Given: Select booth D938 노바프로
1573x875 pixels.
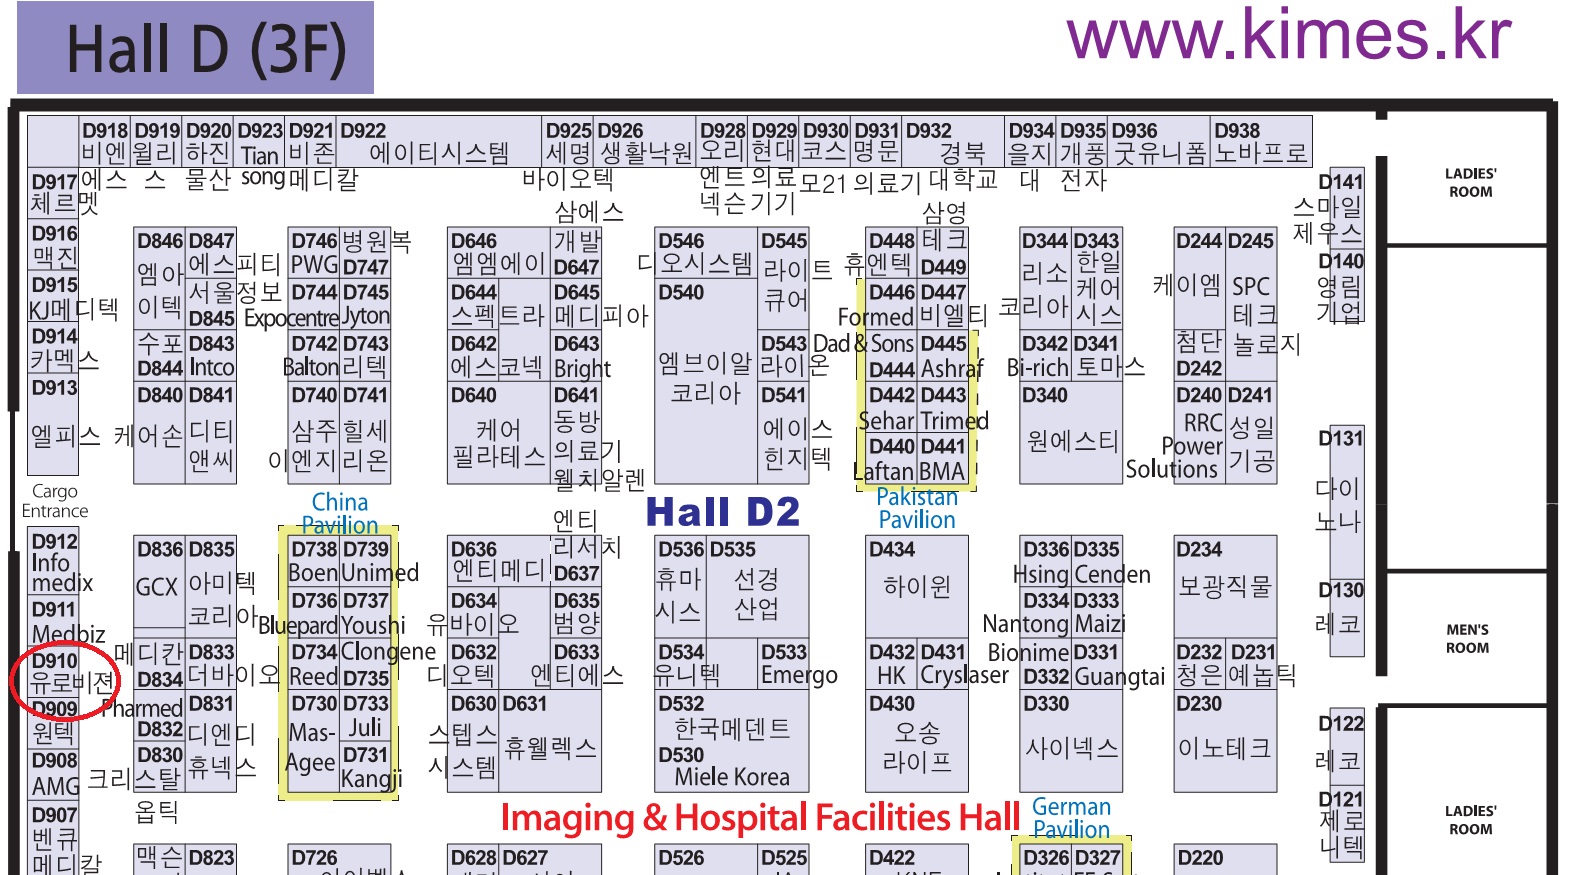Looking at the screenshot, I should point(1261,141).
